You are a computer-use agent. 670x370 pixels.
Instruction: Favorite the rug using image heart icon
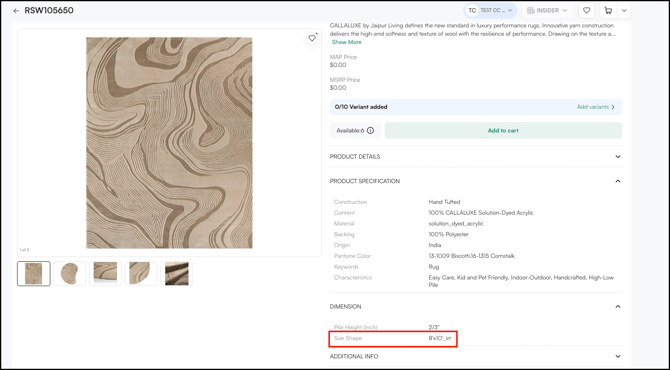(x=312, y=38)
